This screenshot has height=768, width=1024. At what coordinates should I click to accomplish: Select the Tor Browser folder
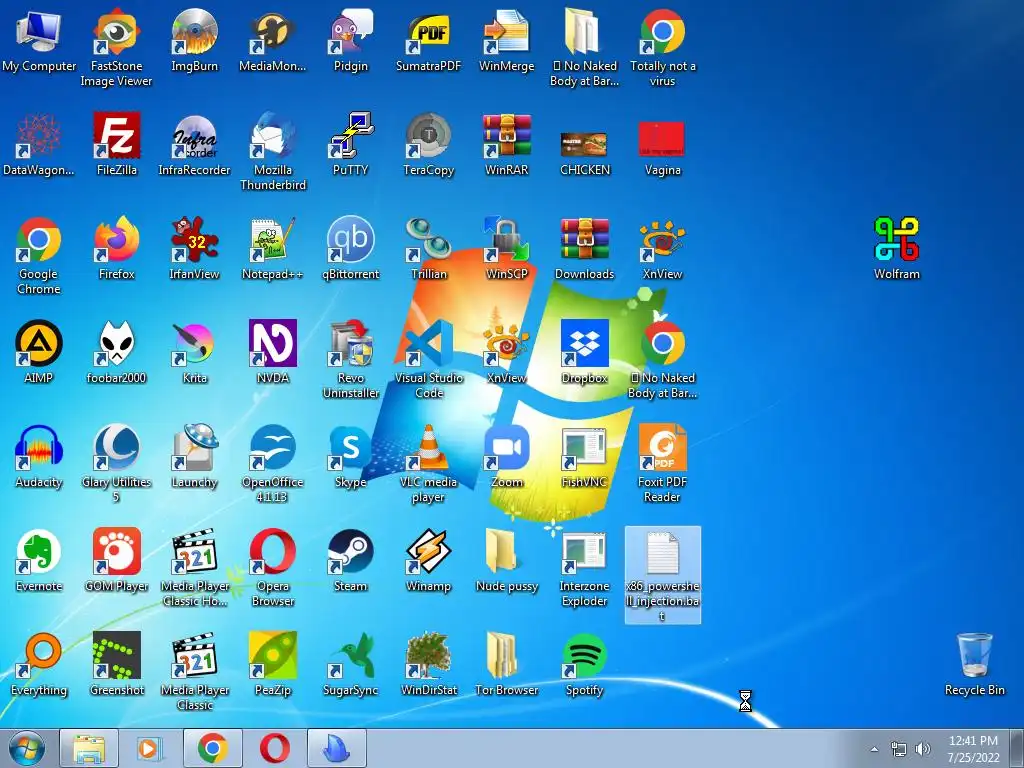pyautogui.click(x=507, y=664)
